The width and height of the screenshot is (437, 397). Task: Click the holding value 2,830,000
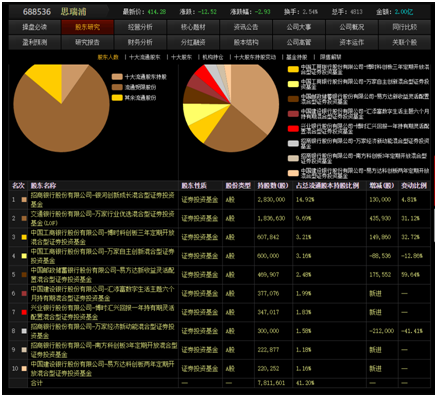click(271, 200)
